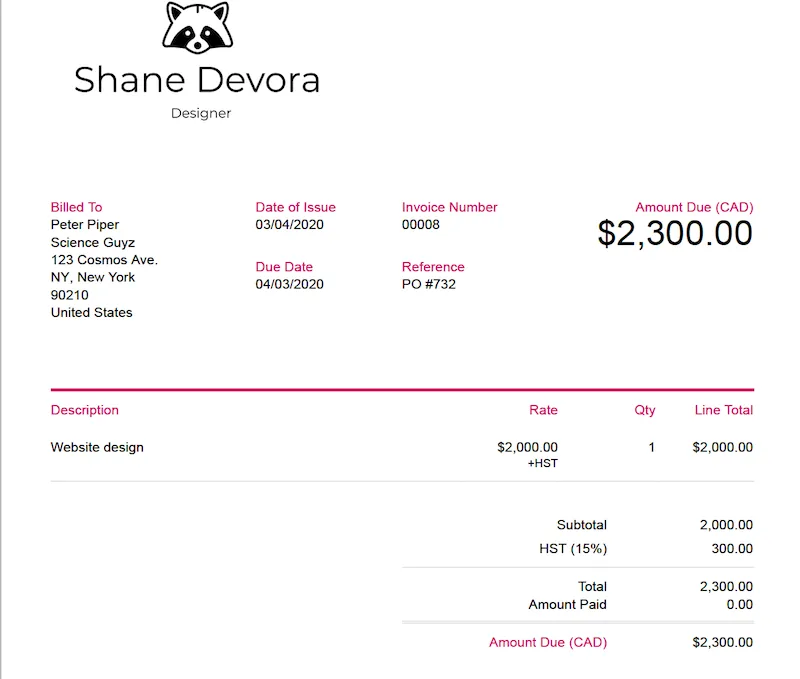The width and height of the screenshot is (800, 679).
Task: Click the due date 04/03/2020
Action: tap(290, 285)
